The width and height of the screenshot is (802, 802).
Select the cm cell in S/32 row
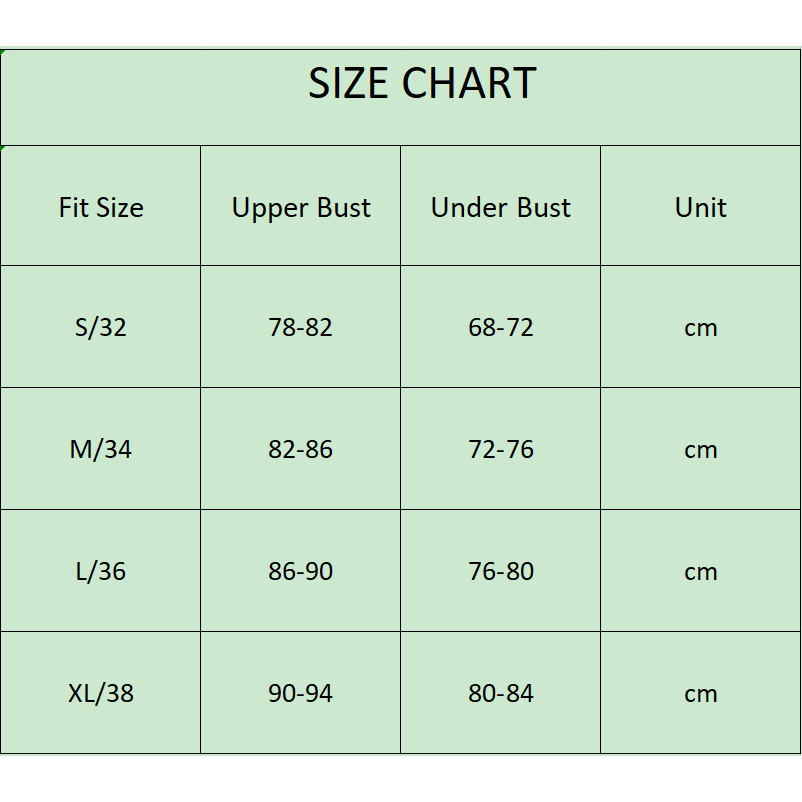click(x=700, y=327)
